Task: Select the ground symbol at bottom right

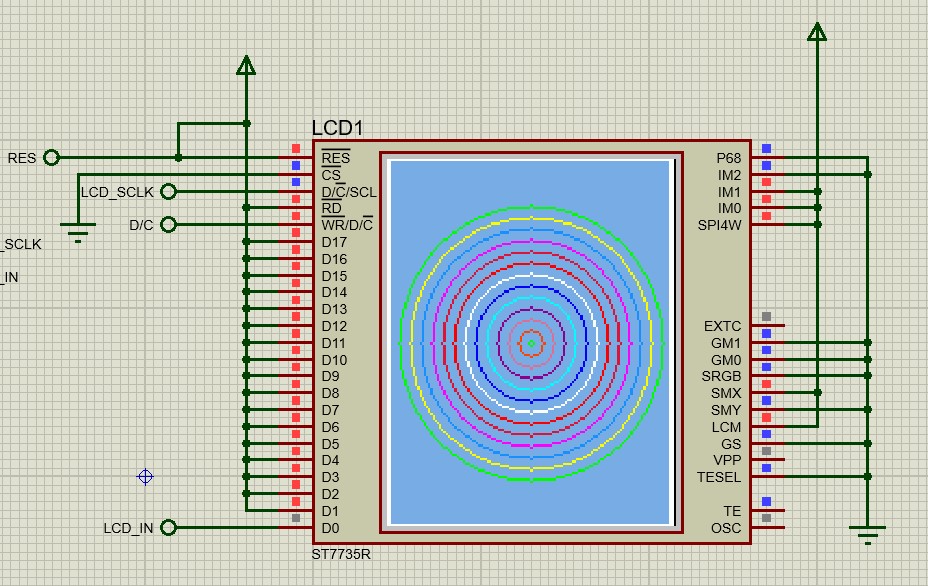Action: coord(868,535)
